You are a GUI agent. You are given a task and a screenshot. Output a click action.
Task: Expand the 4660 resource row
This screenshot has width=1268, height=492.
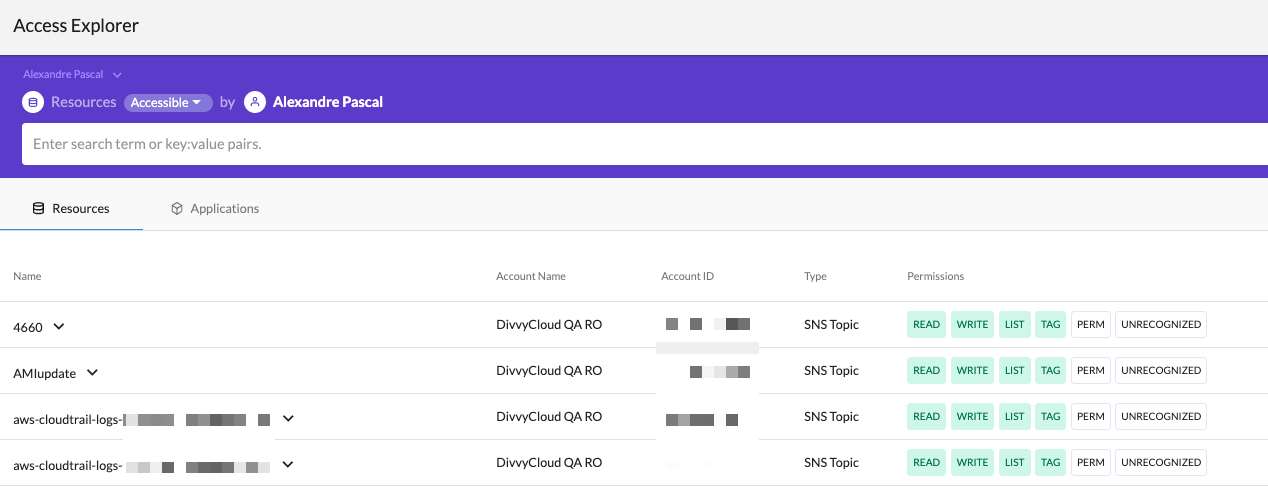click(x=59, y=326)
